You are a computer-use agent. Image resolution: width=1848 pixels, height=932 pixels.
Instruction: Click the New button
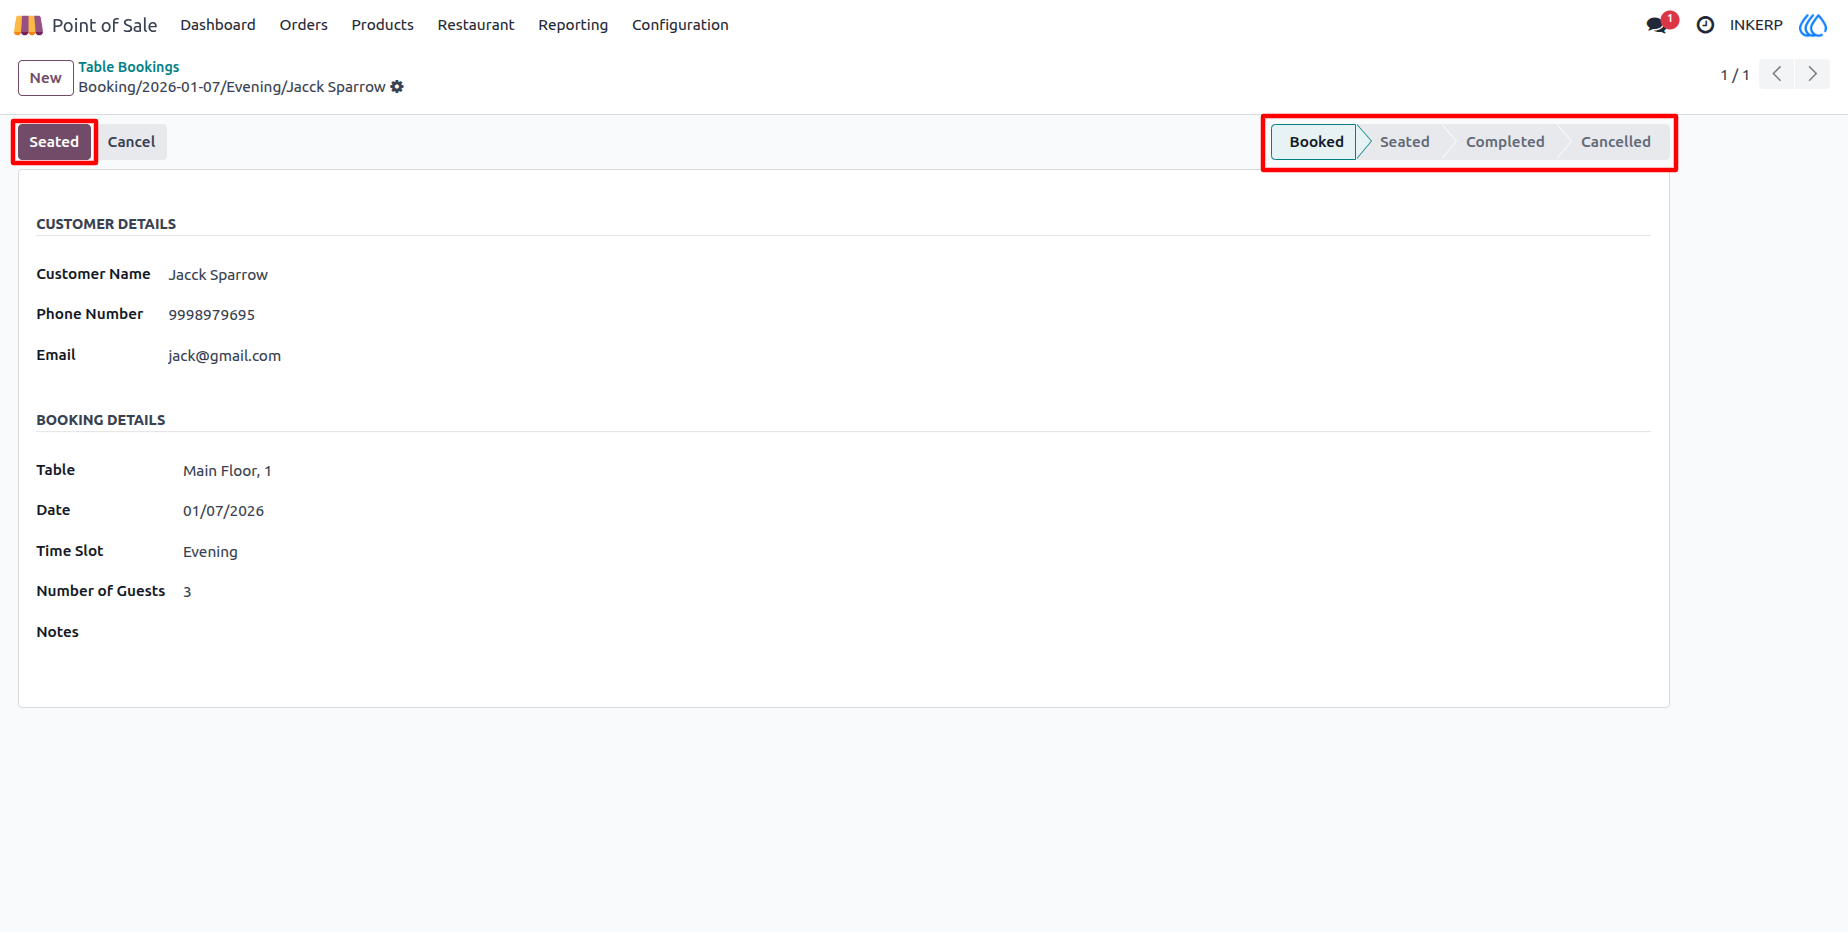pyautogui.click(x=46, y=78)
